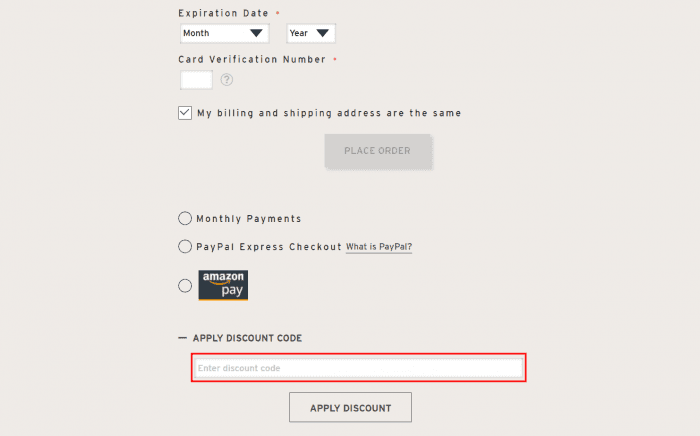700x436 pixels.
Task: Choose the PayPal Express Checkout radio option
Action: click(x=185, y=246)
